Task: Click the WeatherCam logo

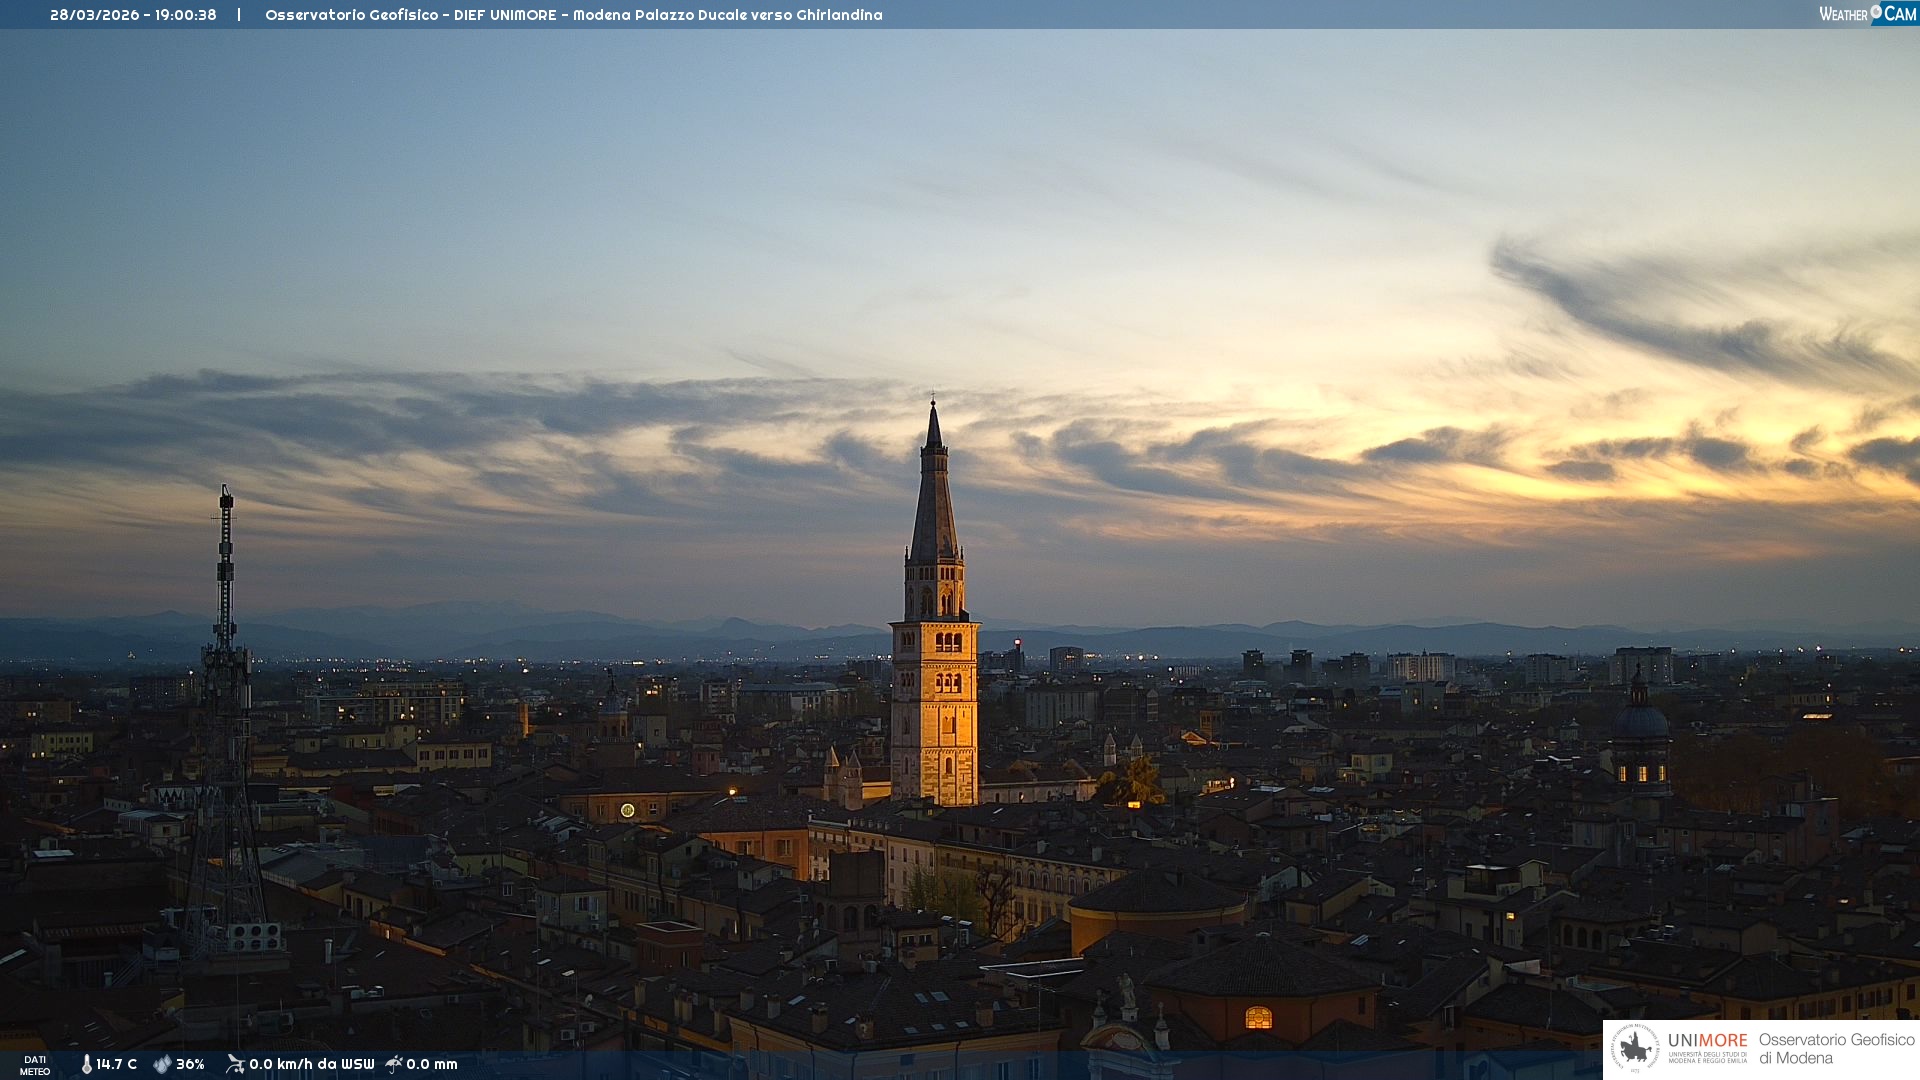Action: tap(1867, 14)
